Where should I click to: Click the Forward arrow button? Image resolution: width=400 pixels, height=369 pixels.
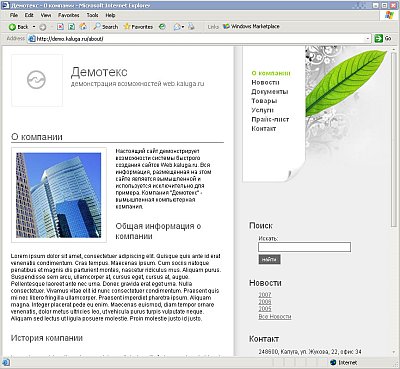coord(43,27)
